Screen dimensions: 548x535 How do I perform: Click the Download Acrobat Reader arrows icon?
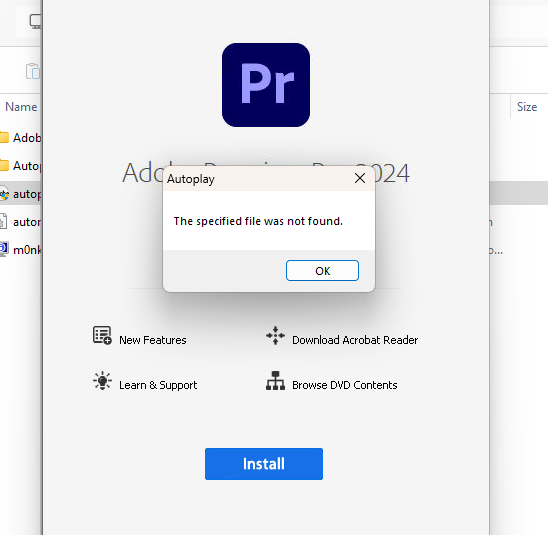(275, 335)
